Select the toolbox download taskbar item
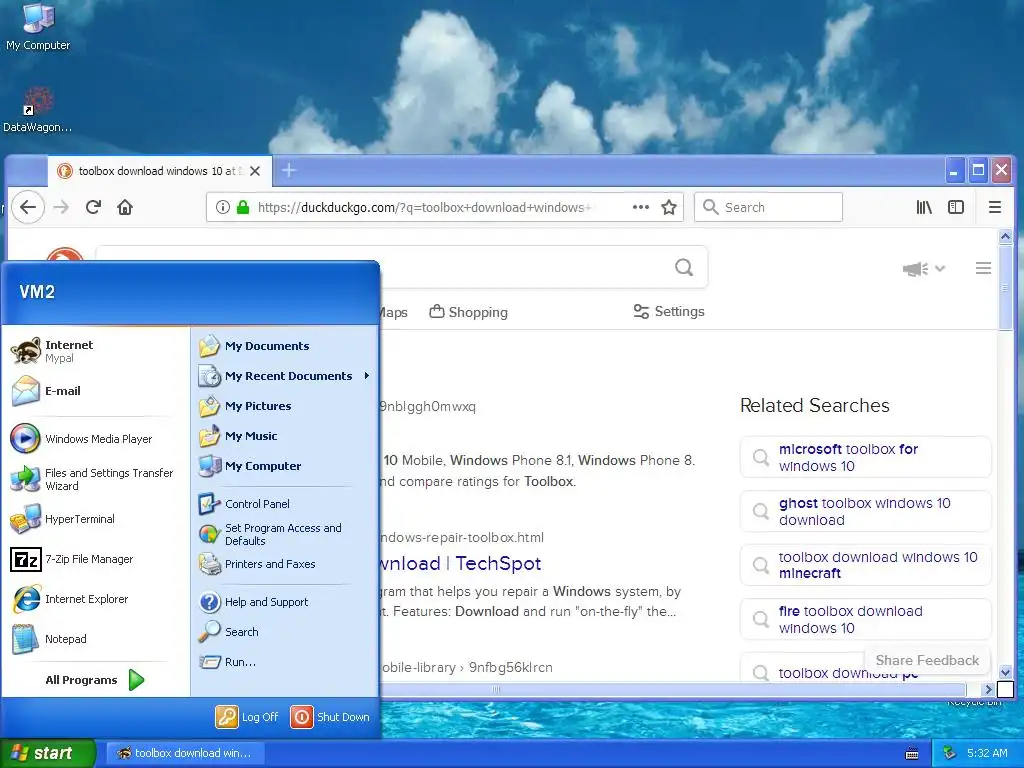The height and width of the screenshot is (768, 1024). coord(185,753)
